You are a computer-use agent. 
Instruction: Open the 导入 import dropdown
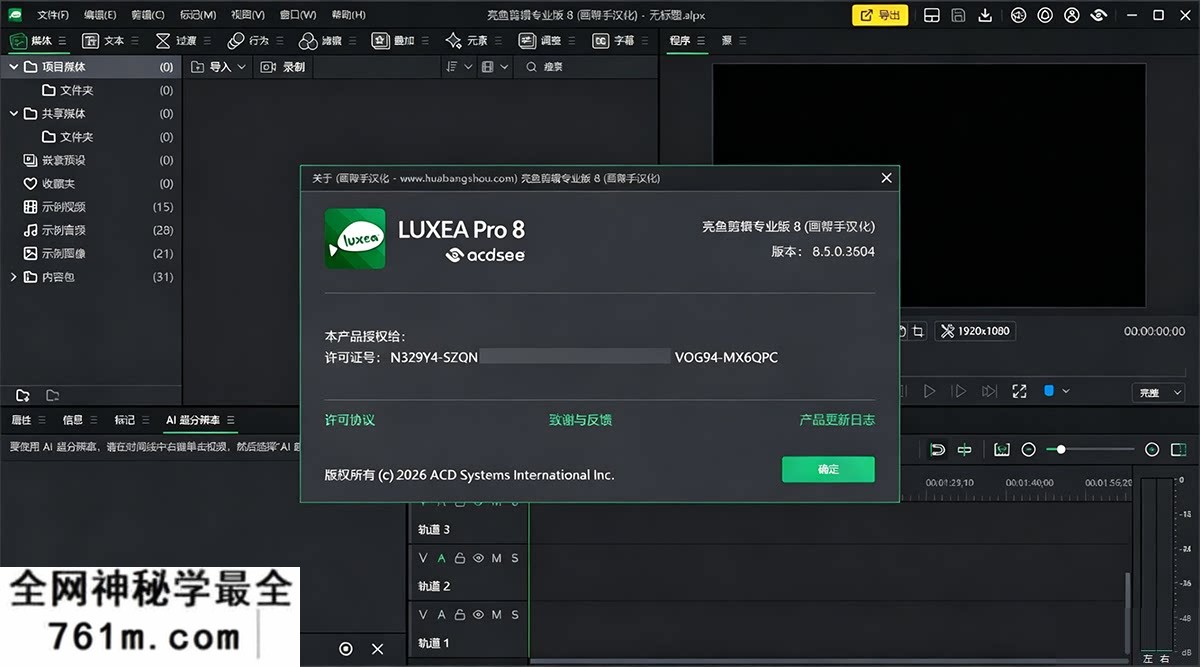coord(218,67)
